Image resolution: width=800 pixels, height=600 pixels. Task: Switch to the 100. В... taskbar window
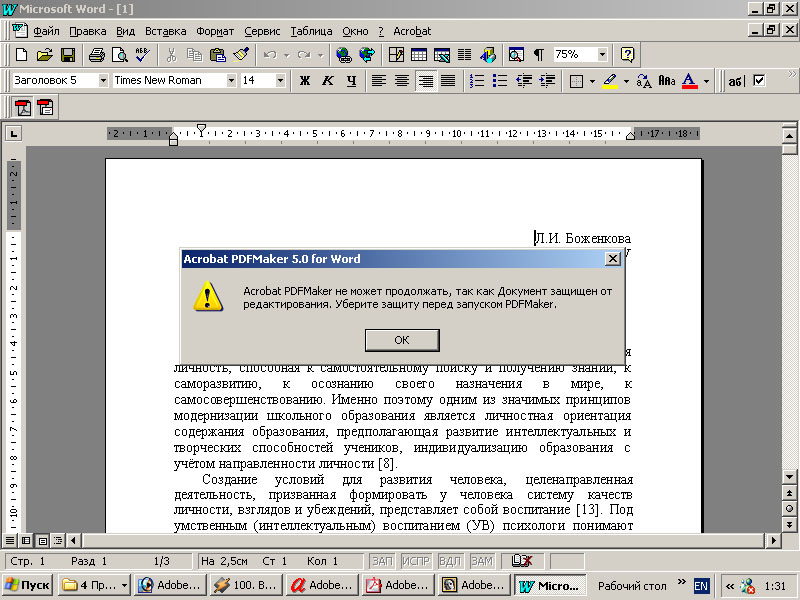pyautogui.click(x=245, y=585)
